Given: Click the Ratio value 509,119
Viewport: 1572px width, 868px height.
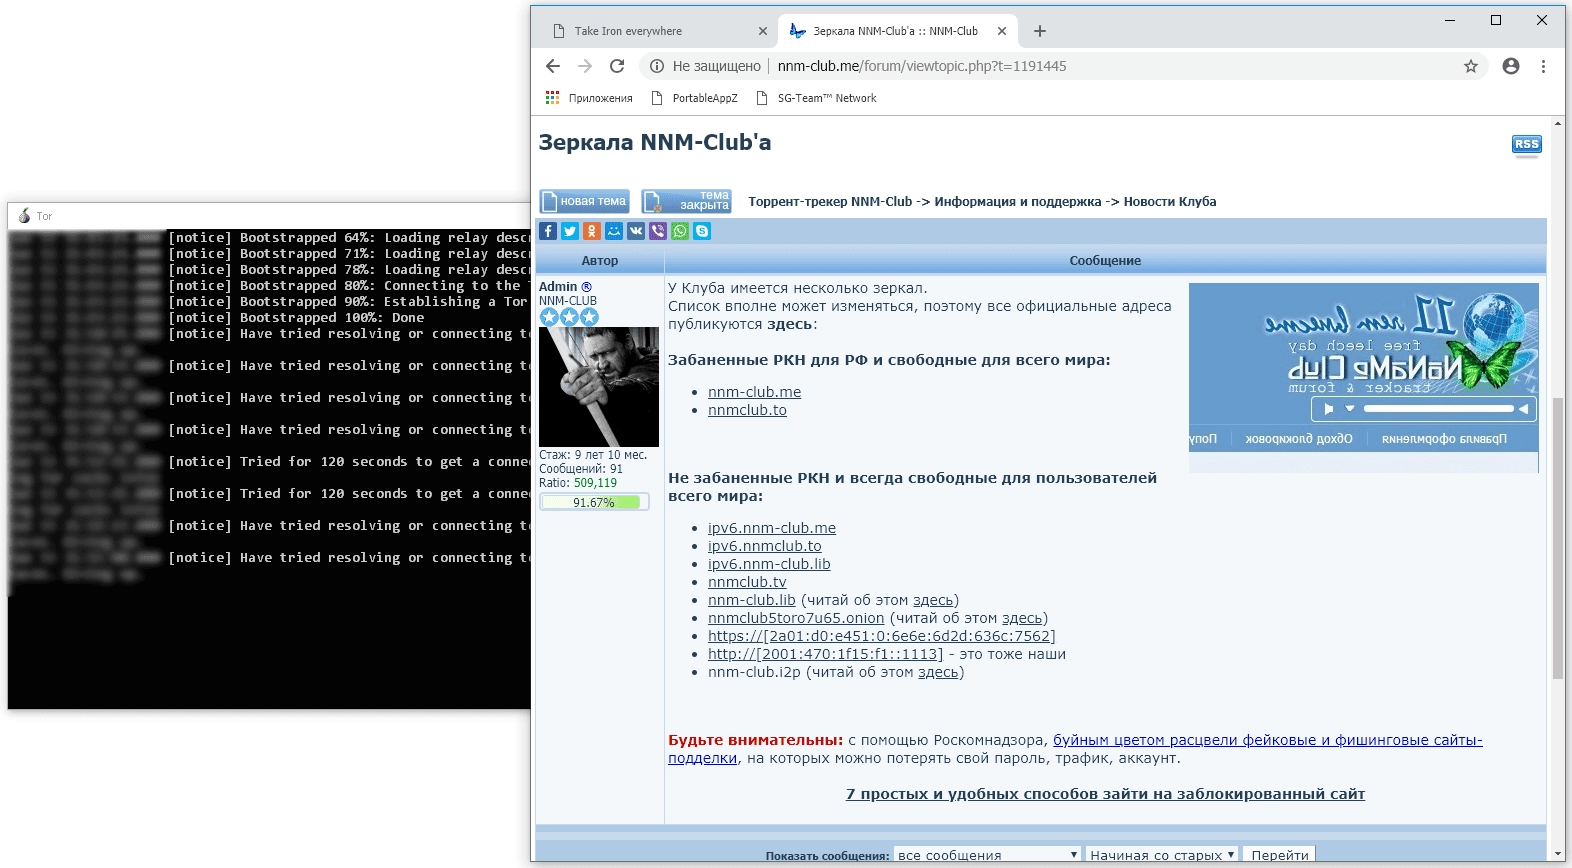Looking at the screenshot, I should point(595,483).
